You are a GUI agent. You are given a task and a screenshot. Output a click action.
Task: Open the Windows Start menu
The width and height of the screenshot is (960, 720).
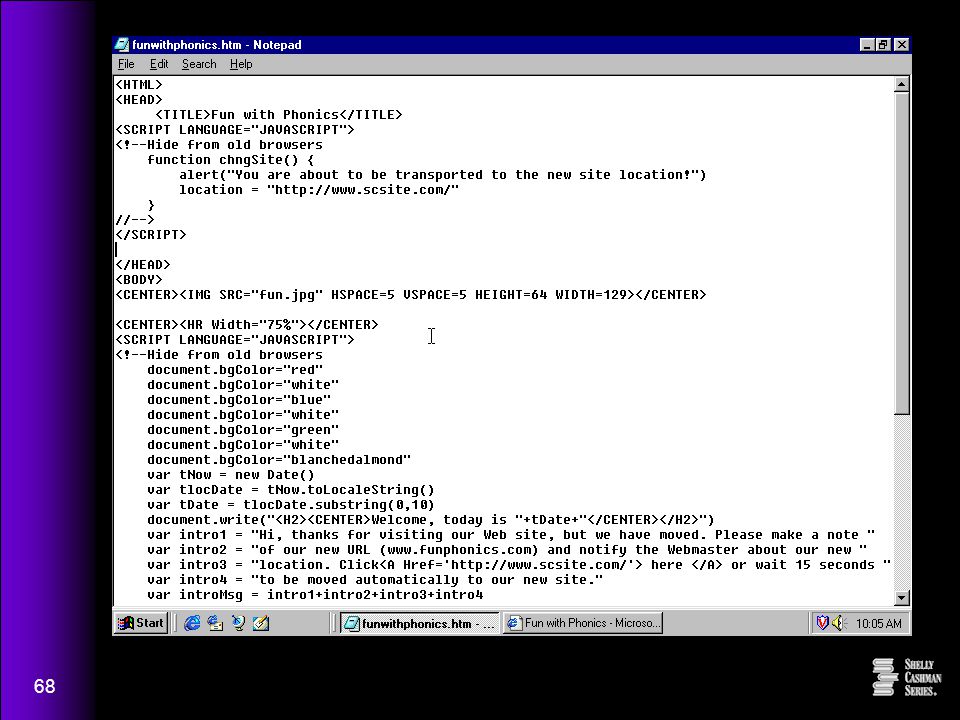point(141,623)
